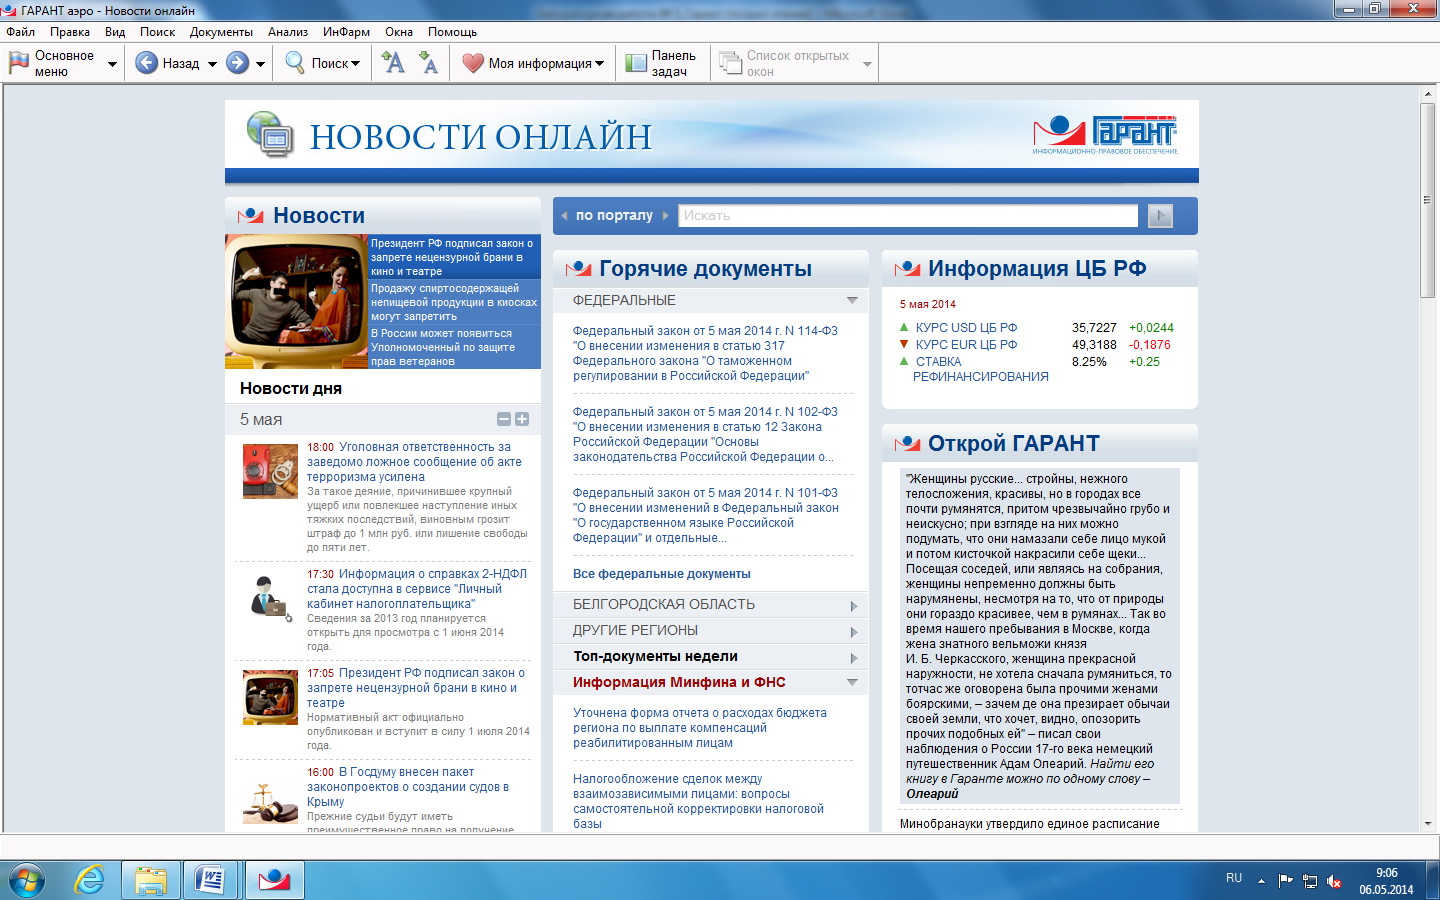Open Word from the taskbar
1440x900 pixels.
(x=211, y=880)
